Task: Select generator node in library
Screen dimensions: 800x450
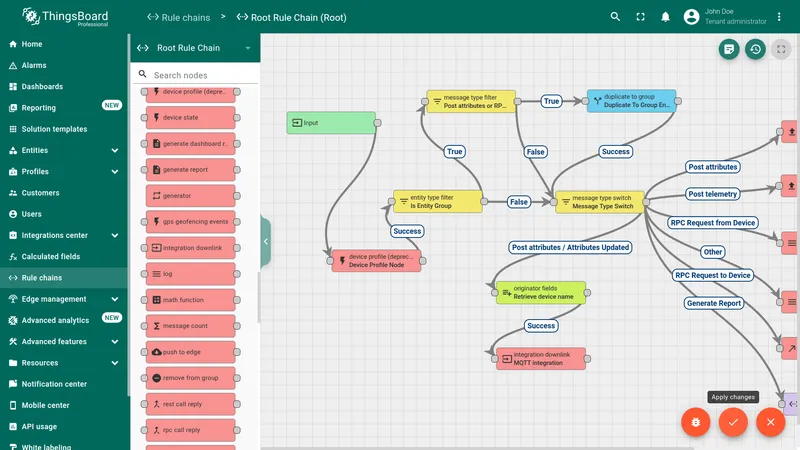Action: click(190, 195)
